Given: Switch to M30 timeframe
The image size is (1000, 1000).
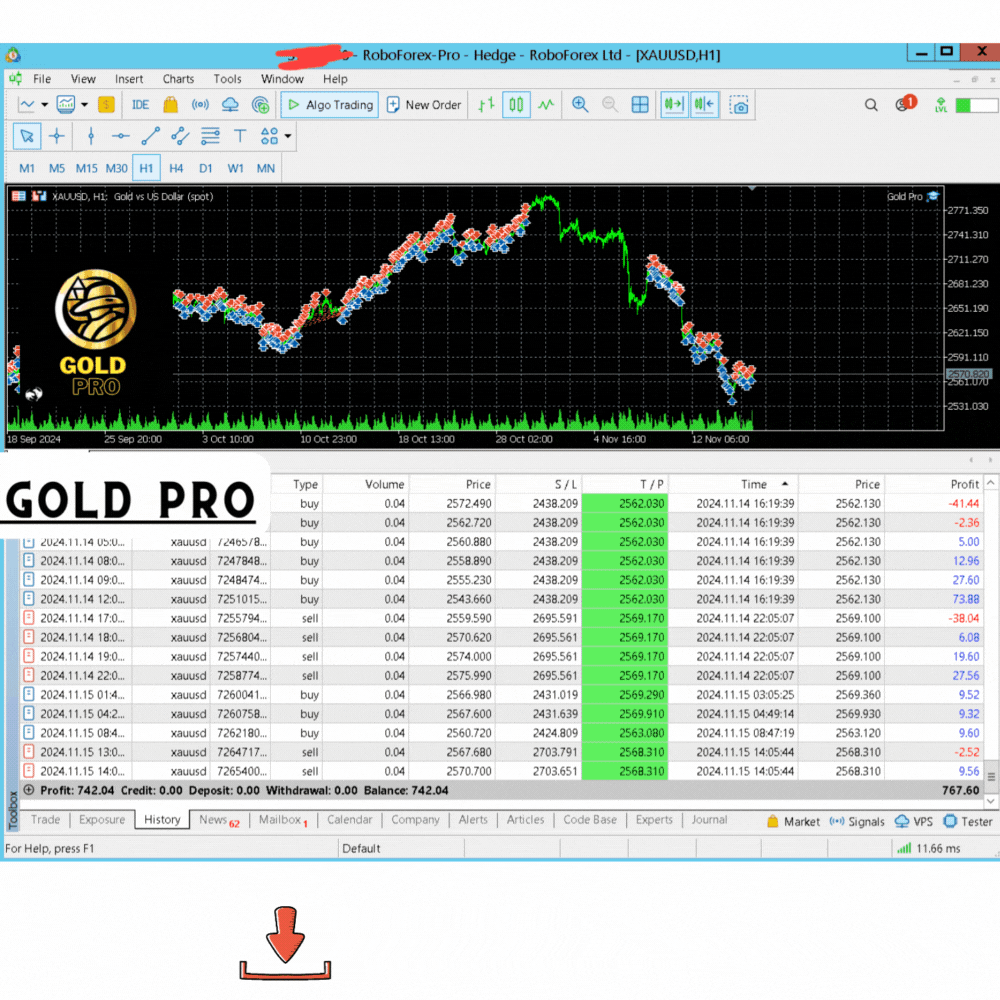Looking at the screenshot, I should pos(117,168).
